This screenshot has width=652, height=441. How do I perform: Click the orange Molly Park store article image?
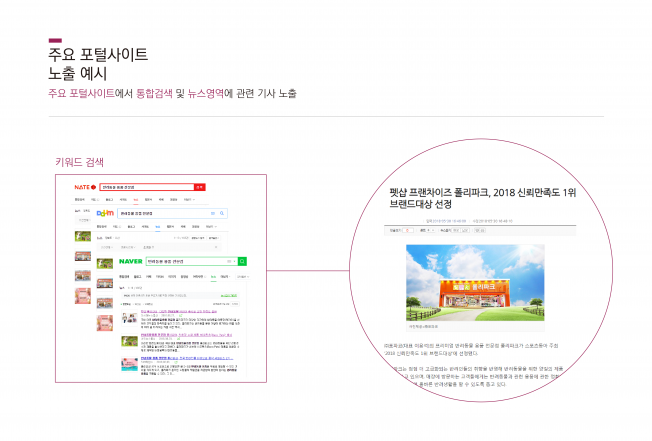click(475, 283)
